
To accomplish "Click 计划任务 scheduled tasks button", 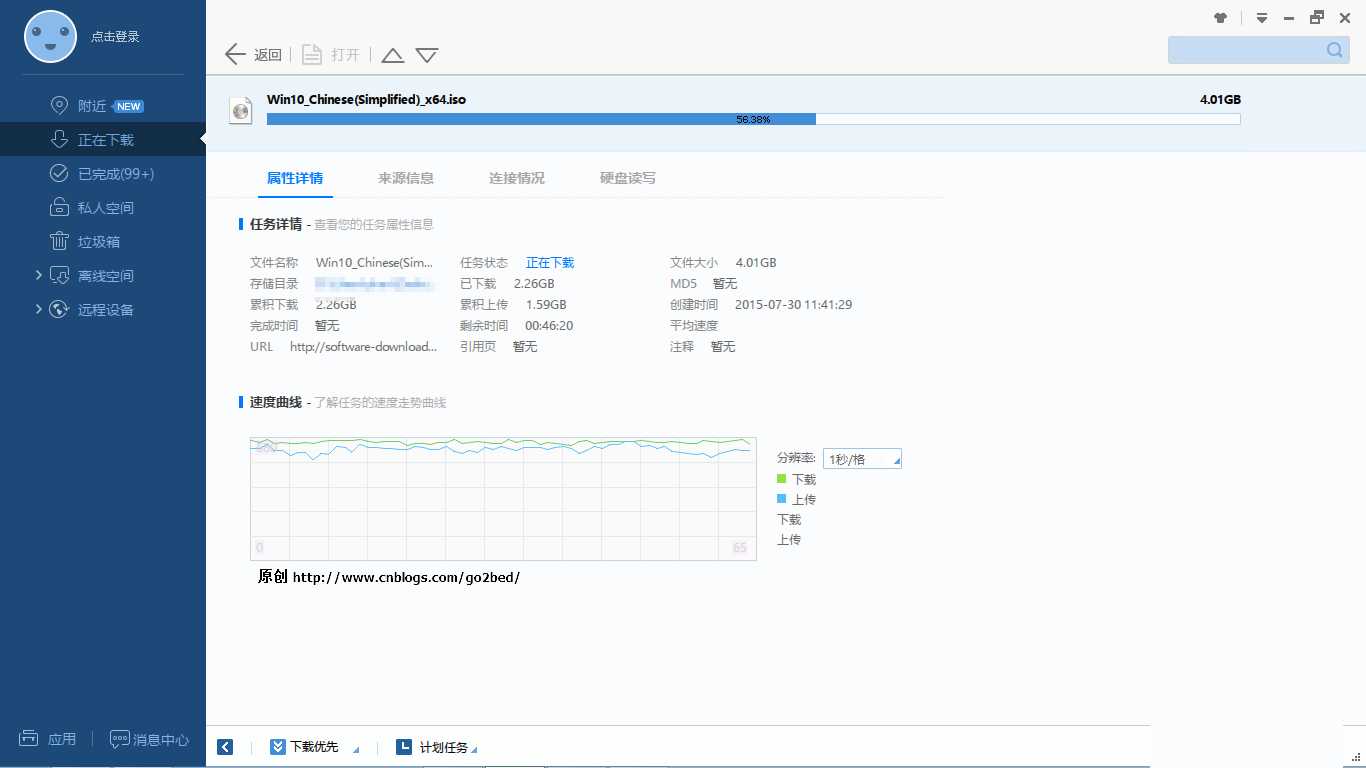I will (x=444, y=748).
